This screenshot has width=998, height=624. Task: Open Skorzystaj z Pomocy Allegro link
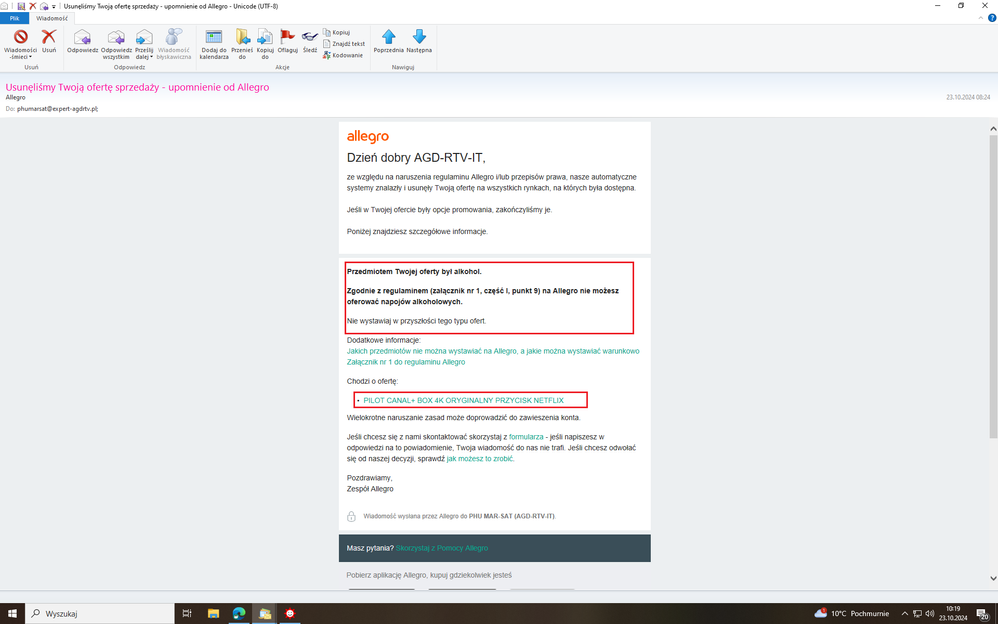click(x=442, y=548)
